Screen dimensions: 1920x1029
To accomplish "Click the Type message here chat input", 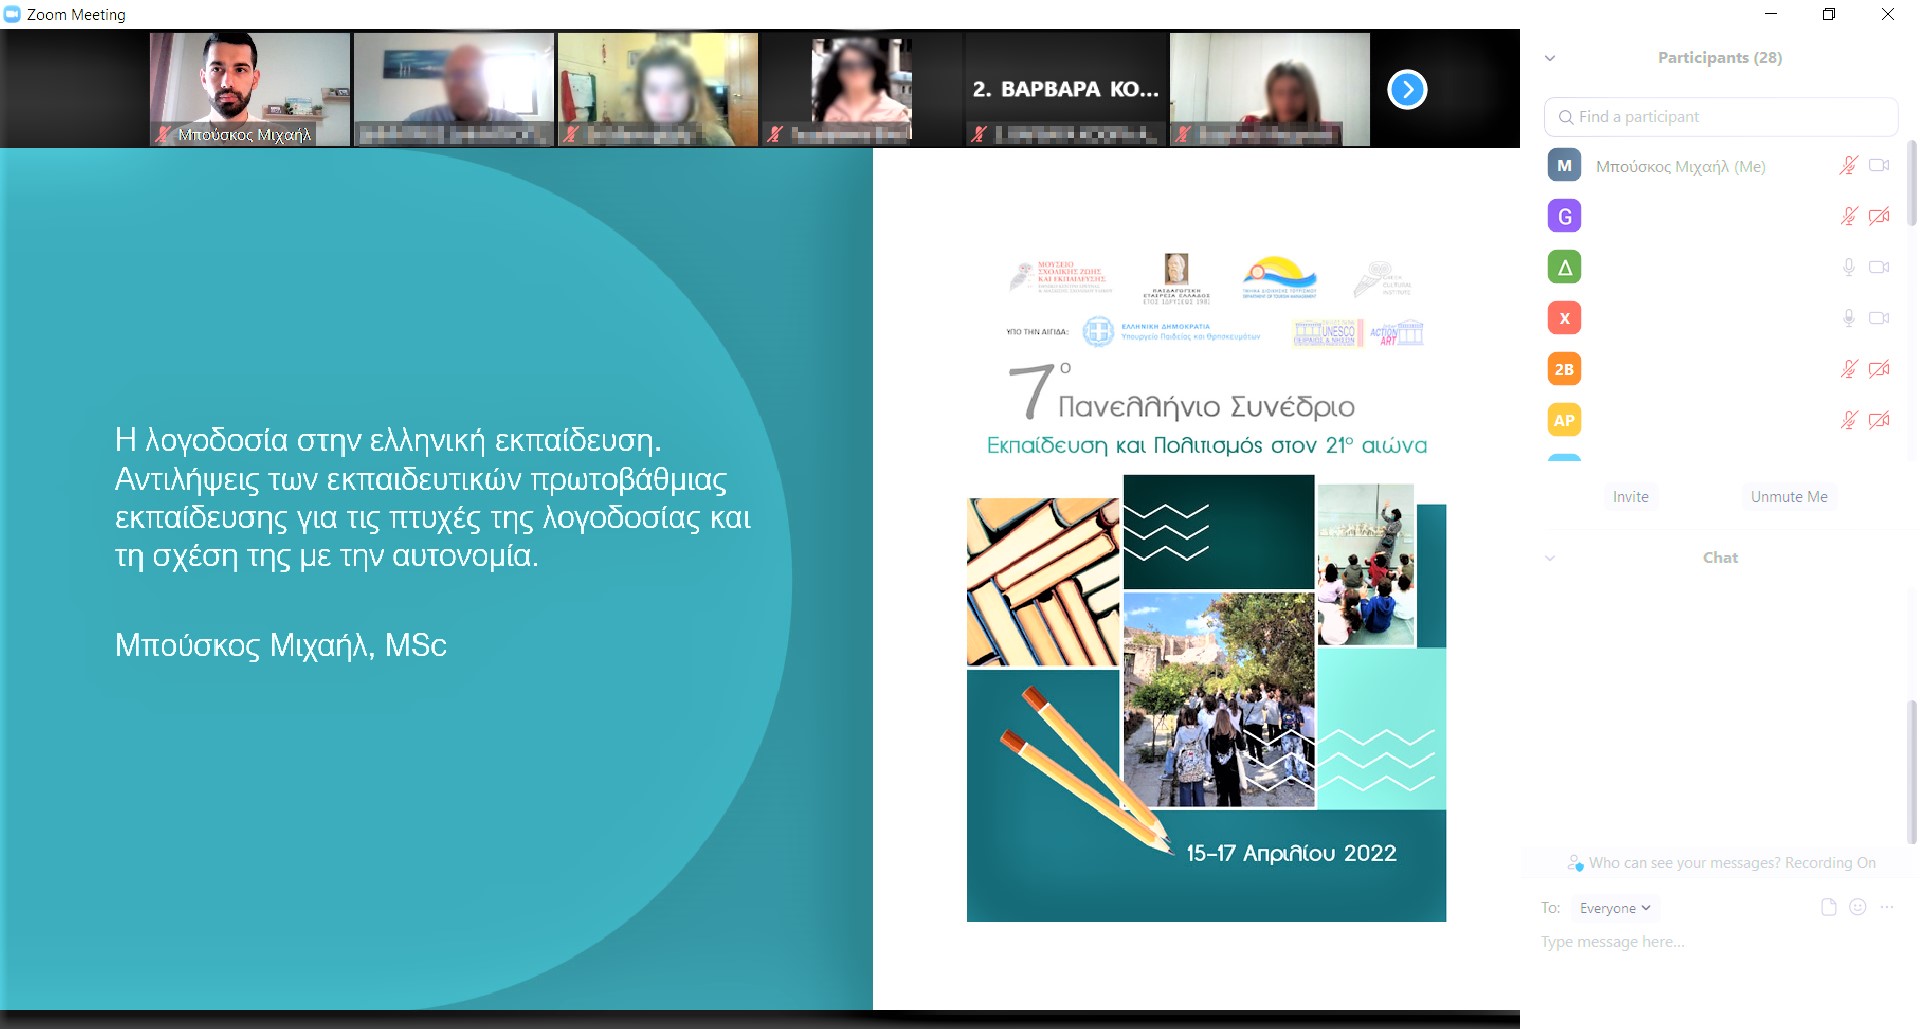I will tap(1700, 942).
